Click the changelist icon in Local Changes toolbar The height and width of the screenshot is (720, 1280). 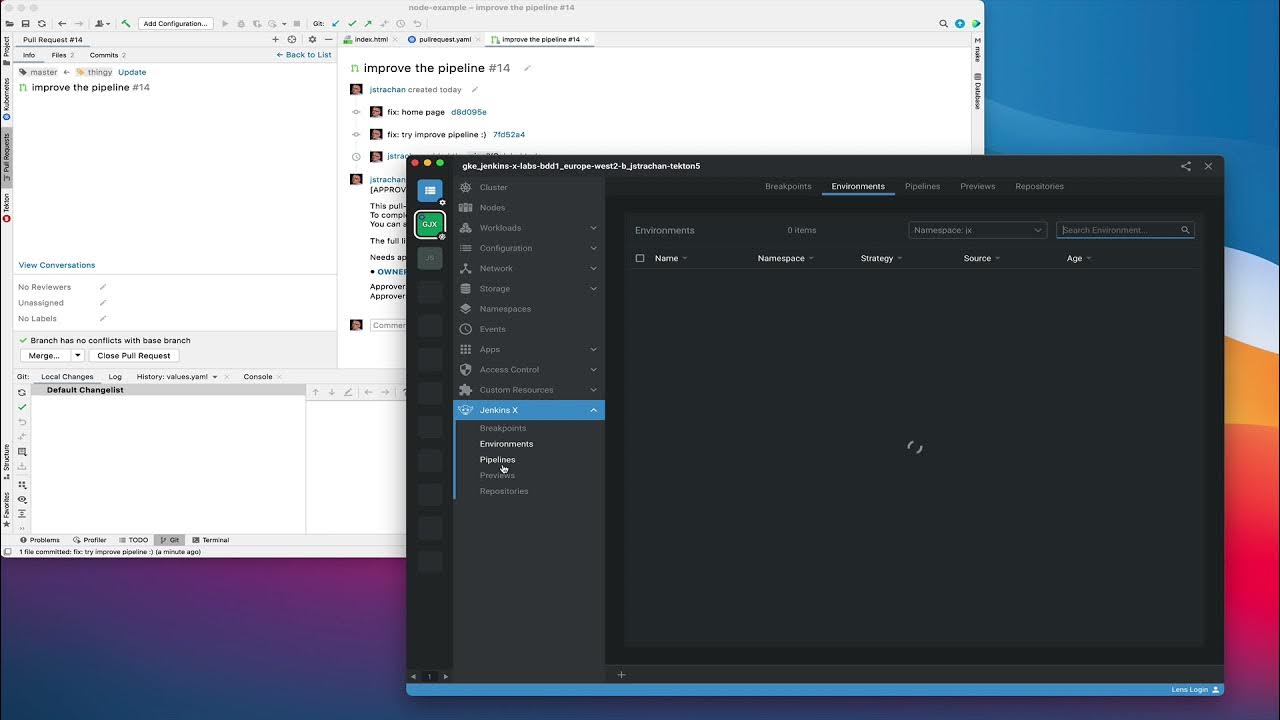pos(22,452)
